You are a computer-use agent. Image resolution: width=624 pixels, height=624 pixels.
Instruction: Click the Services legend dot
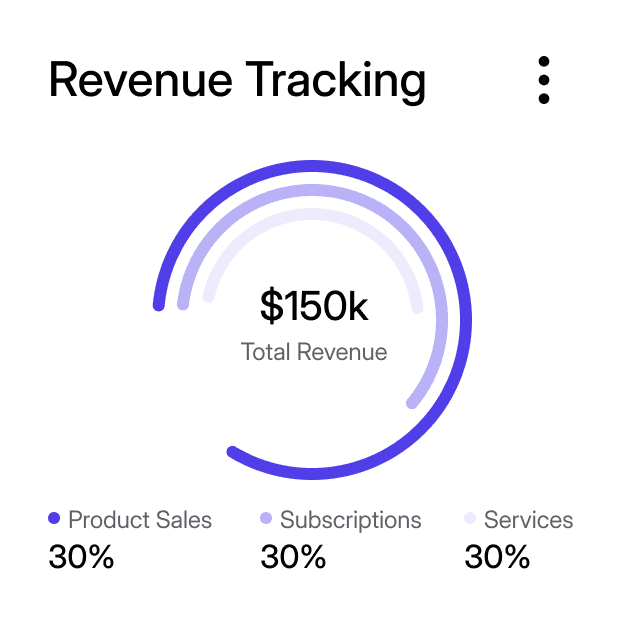point(470,518)
